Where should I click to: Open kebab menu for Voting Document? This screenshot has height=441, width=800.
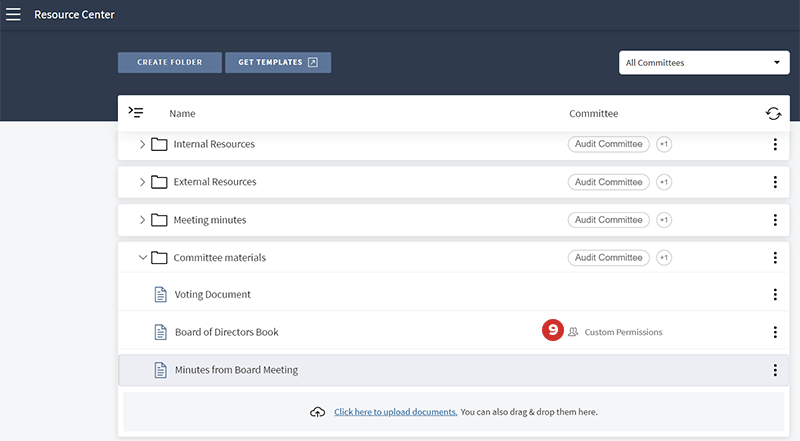pos(775,295)
